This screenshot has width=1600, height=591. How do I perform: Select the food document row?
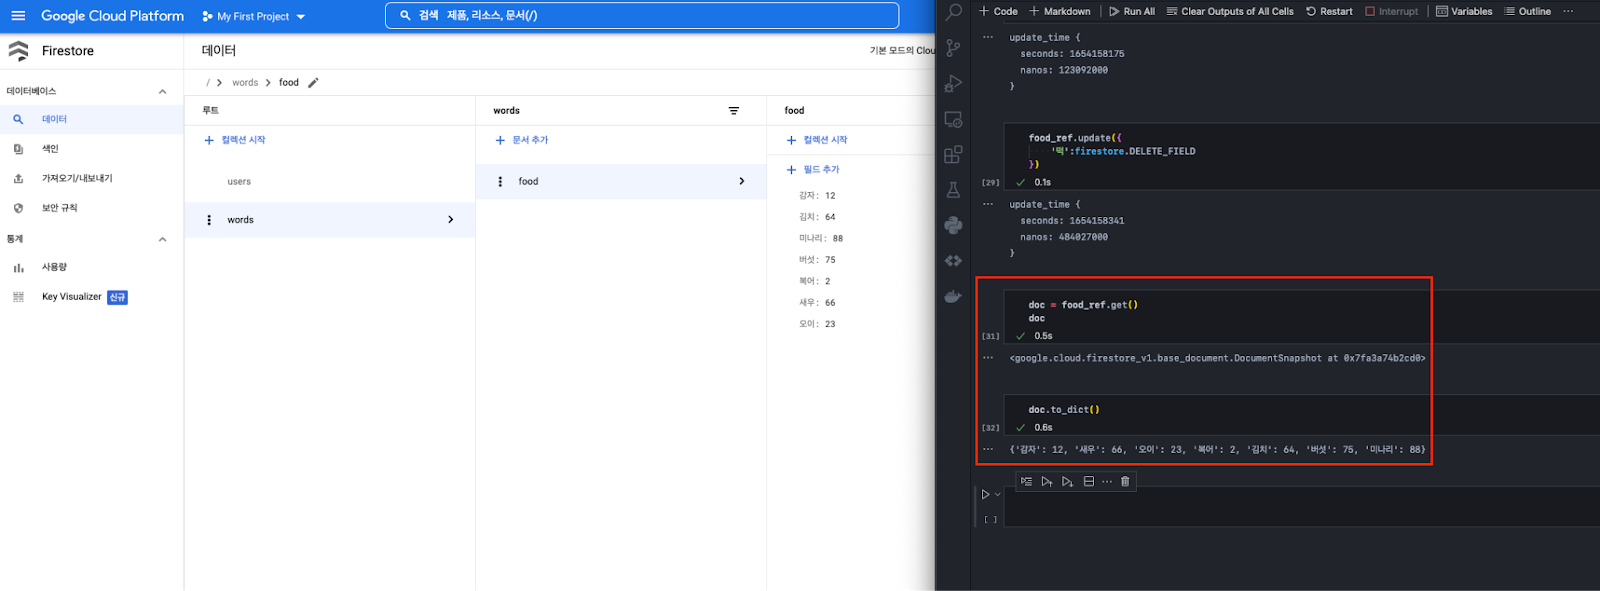[621, 182]
